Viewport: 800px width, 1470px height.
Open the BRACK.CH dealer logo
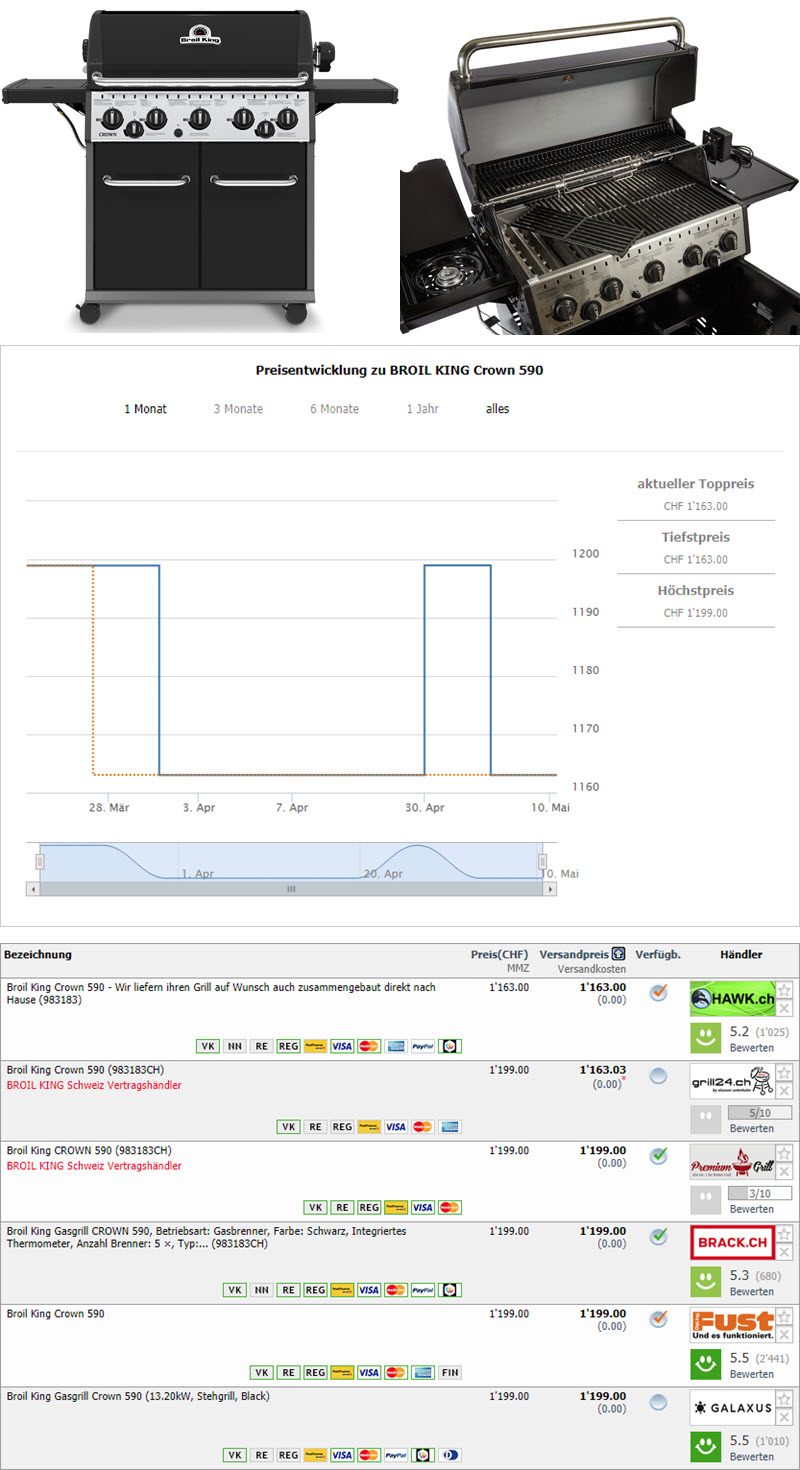[731, 1242]
